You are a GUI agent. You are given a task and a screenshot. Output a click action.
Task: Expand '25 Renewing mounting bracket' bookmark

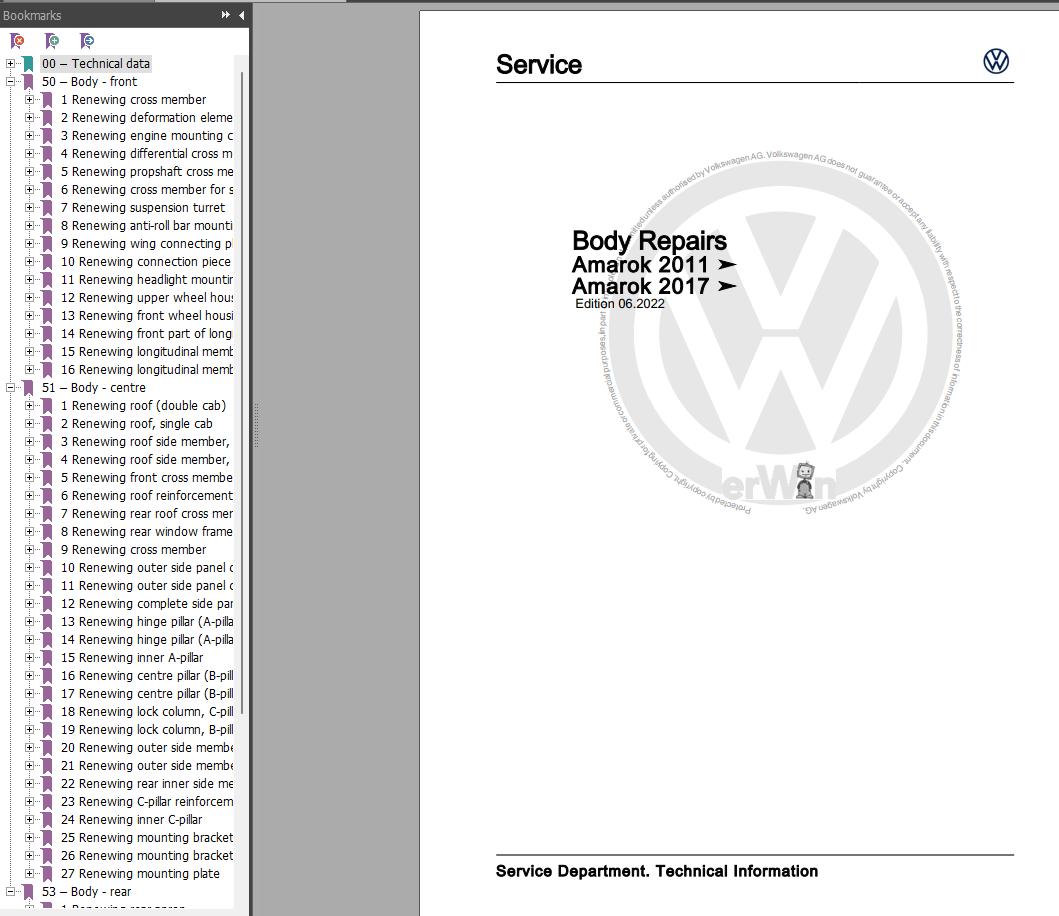29,838
